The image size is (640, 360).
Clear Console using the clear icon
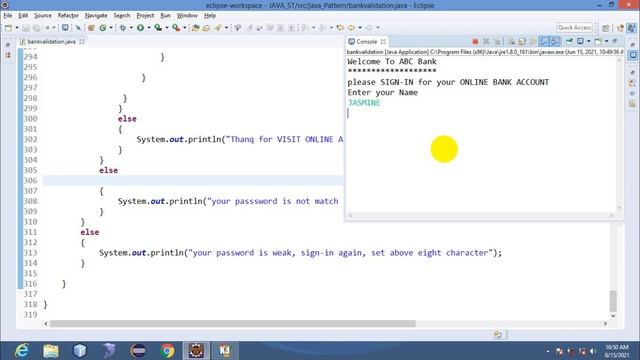coord(511,42)
